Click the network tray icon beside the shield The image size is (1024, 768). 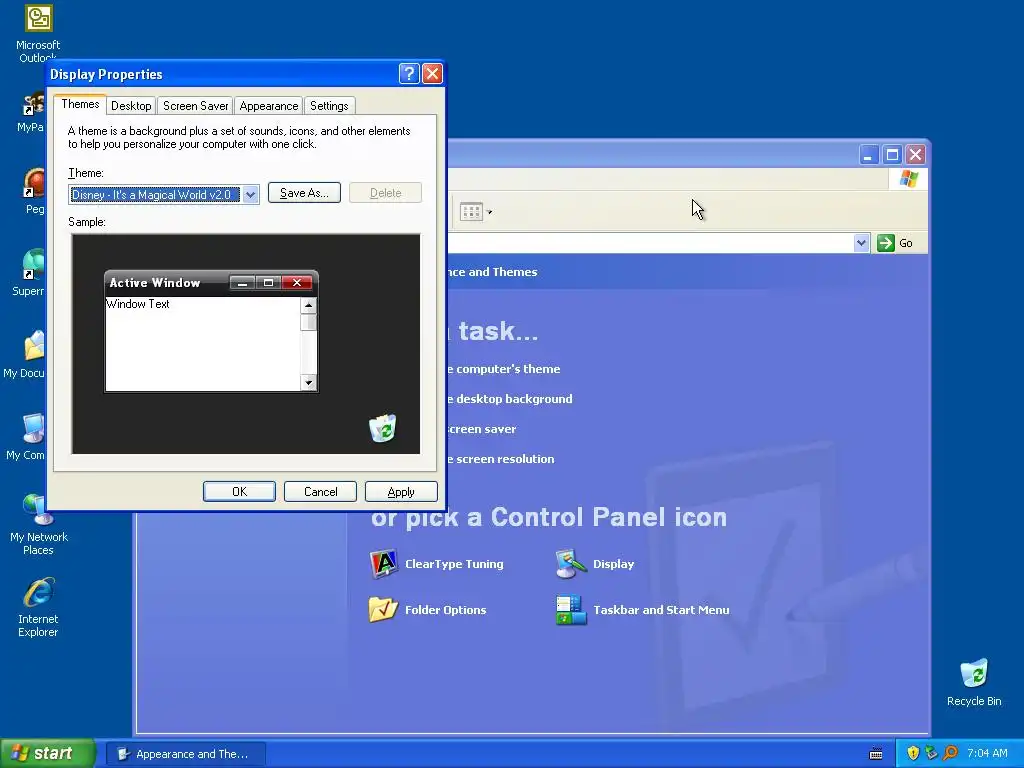(x=931, y=753)
